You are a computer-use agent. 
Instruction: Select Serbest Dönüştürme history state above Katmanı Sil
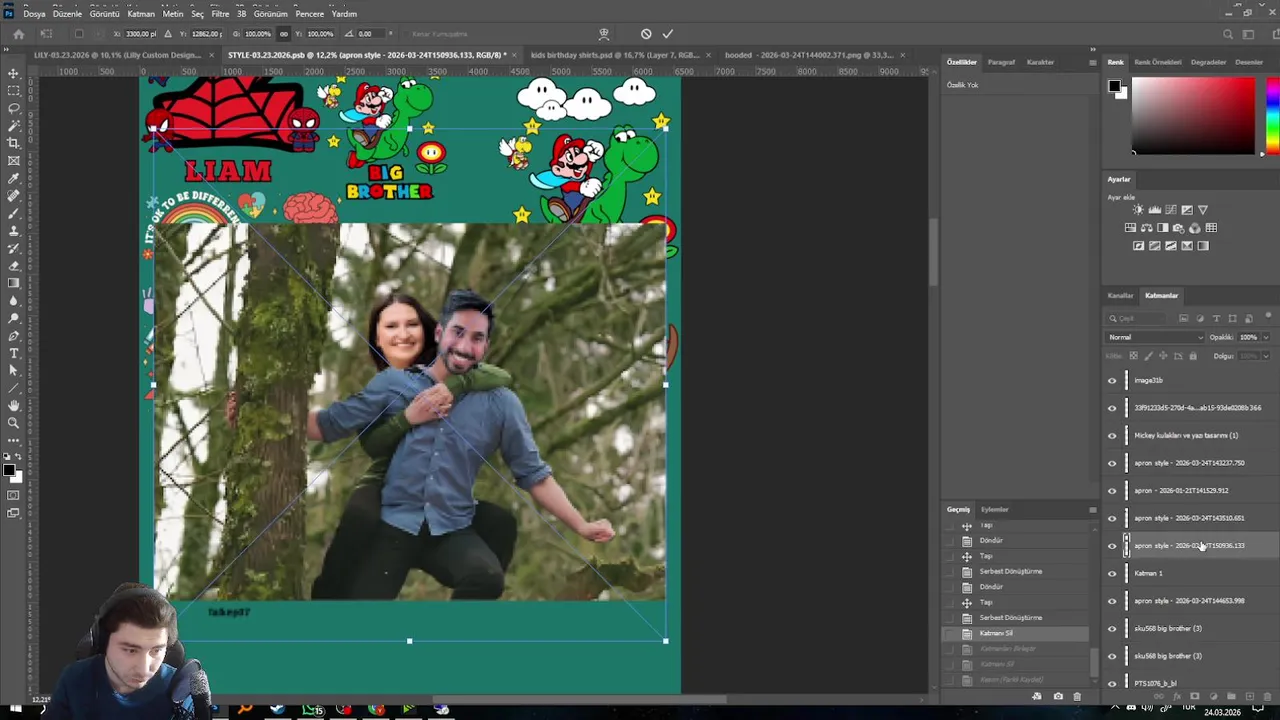coord(1010,618)
